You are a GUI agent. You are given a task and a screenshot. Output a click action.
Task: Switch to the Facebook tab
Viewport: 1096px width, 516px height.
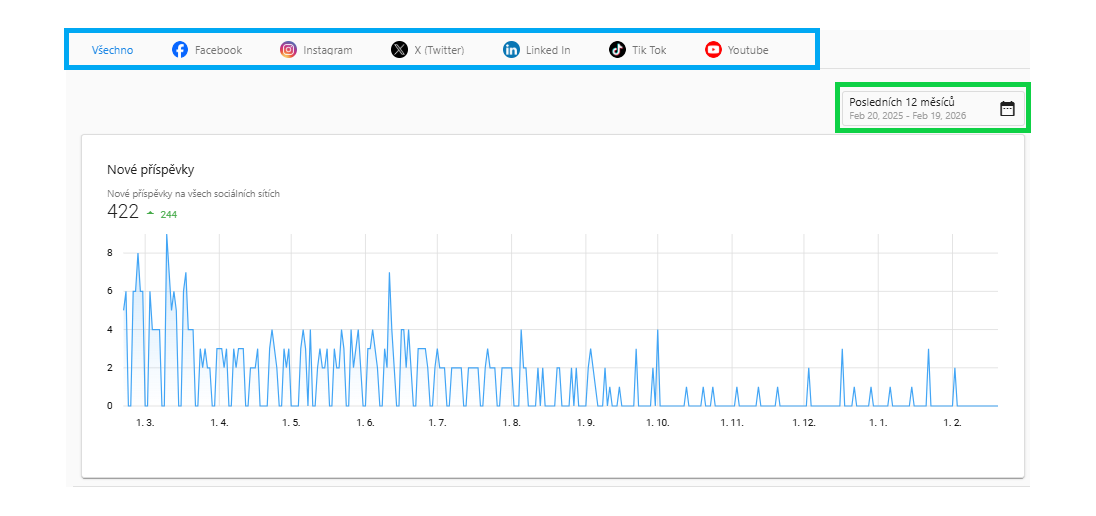207,50
